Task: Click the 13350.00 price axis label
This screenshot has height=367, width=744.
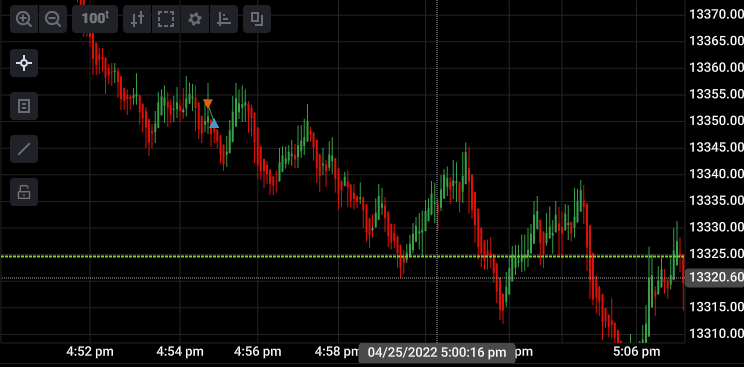Action: pyautogui.click(x=716, y=121)
